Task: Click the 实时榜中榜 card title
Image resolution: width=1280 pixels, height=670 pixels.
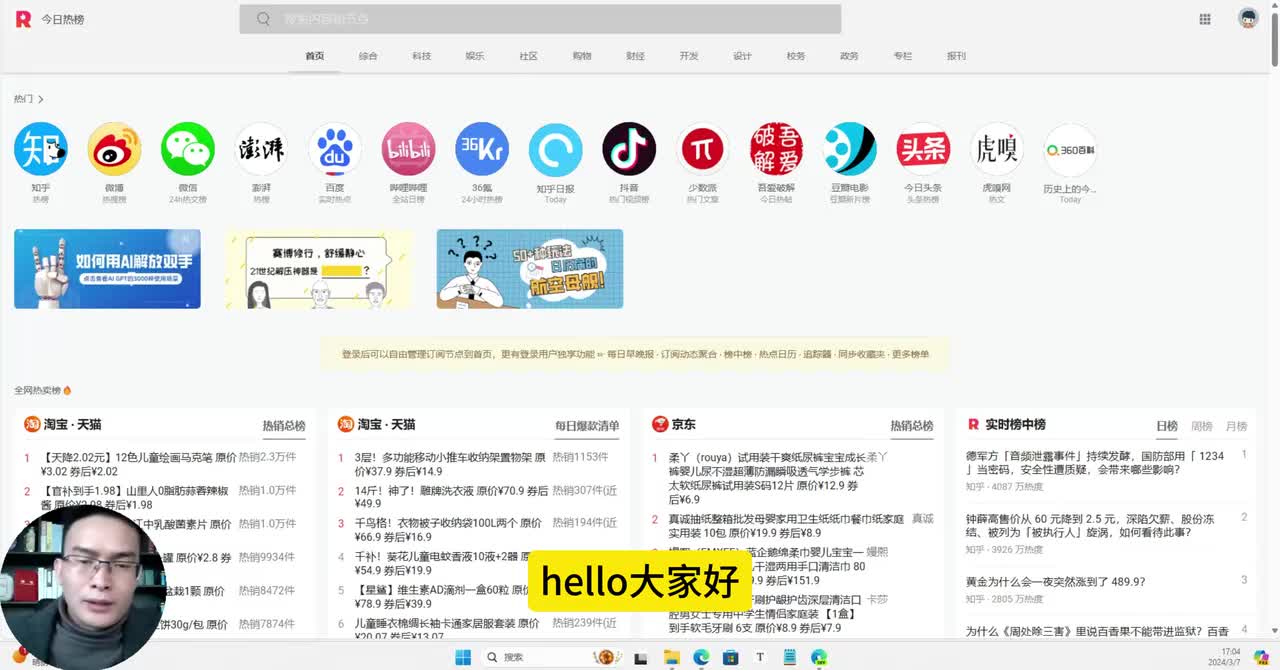Action: pos(1015,424)
